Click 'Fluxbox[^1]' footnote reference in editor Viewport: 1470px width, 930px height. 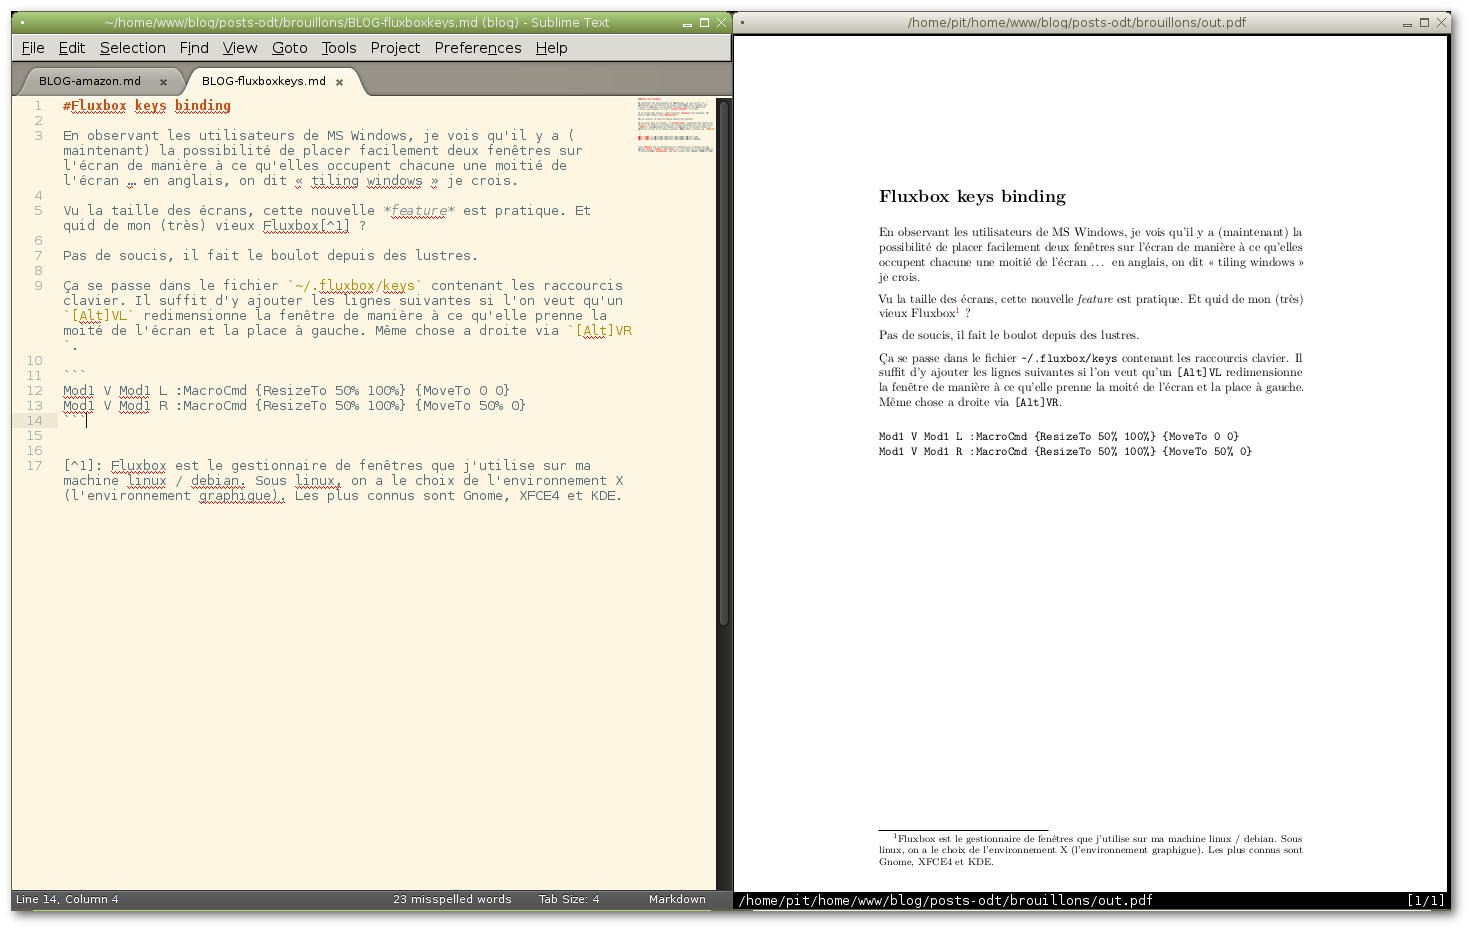tap(307, 225)
